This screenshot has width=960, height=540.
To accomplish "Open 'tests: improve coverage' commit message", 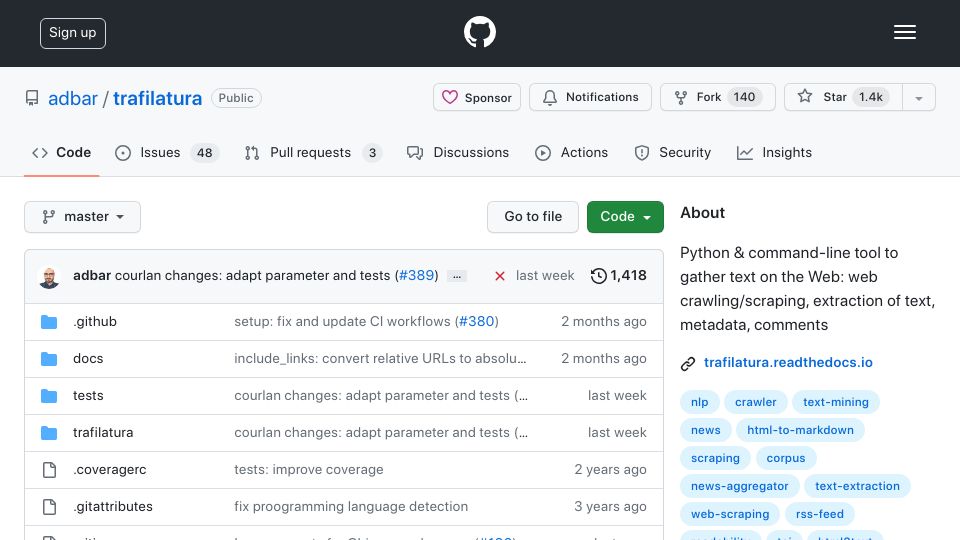I will 309,470.
